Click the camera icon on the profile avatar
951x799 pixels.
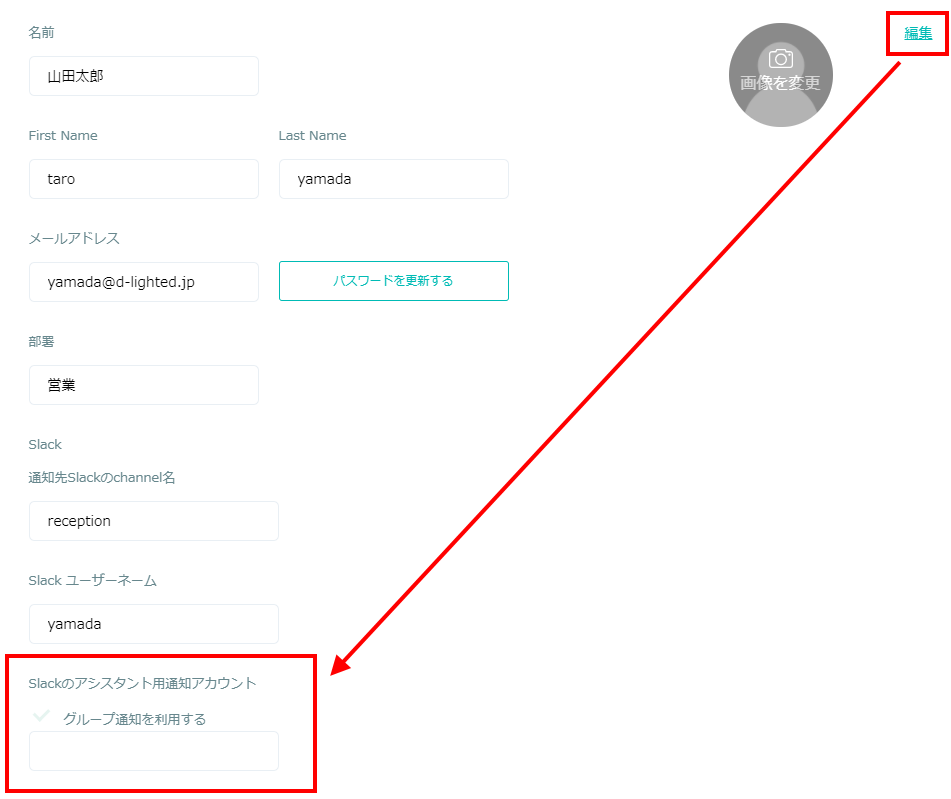781,59
